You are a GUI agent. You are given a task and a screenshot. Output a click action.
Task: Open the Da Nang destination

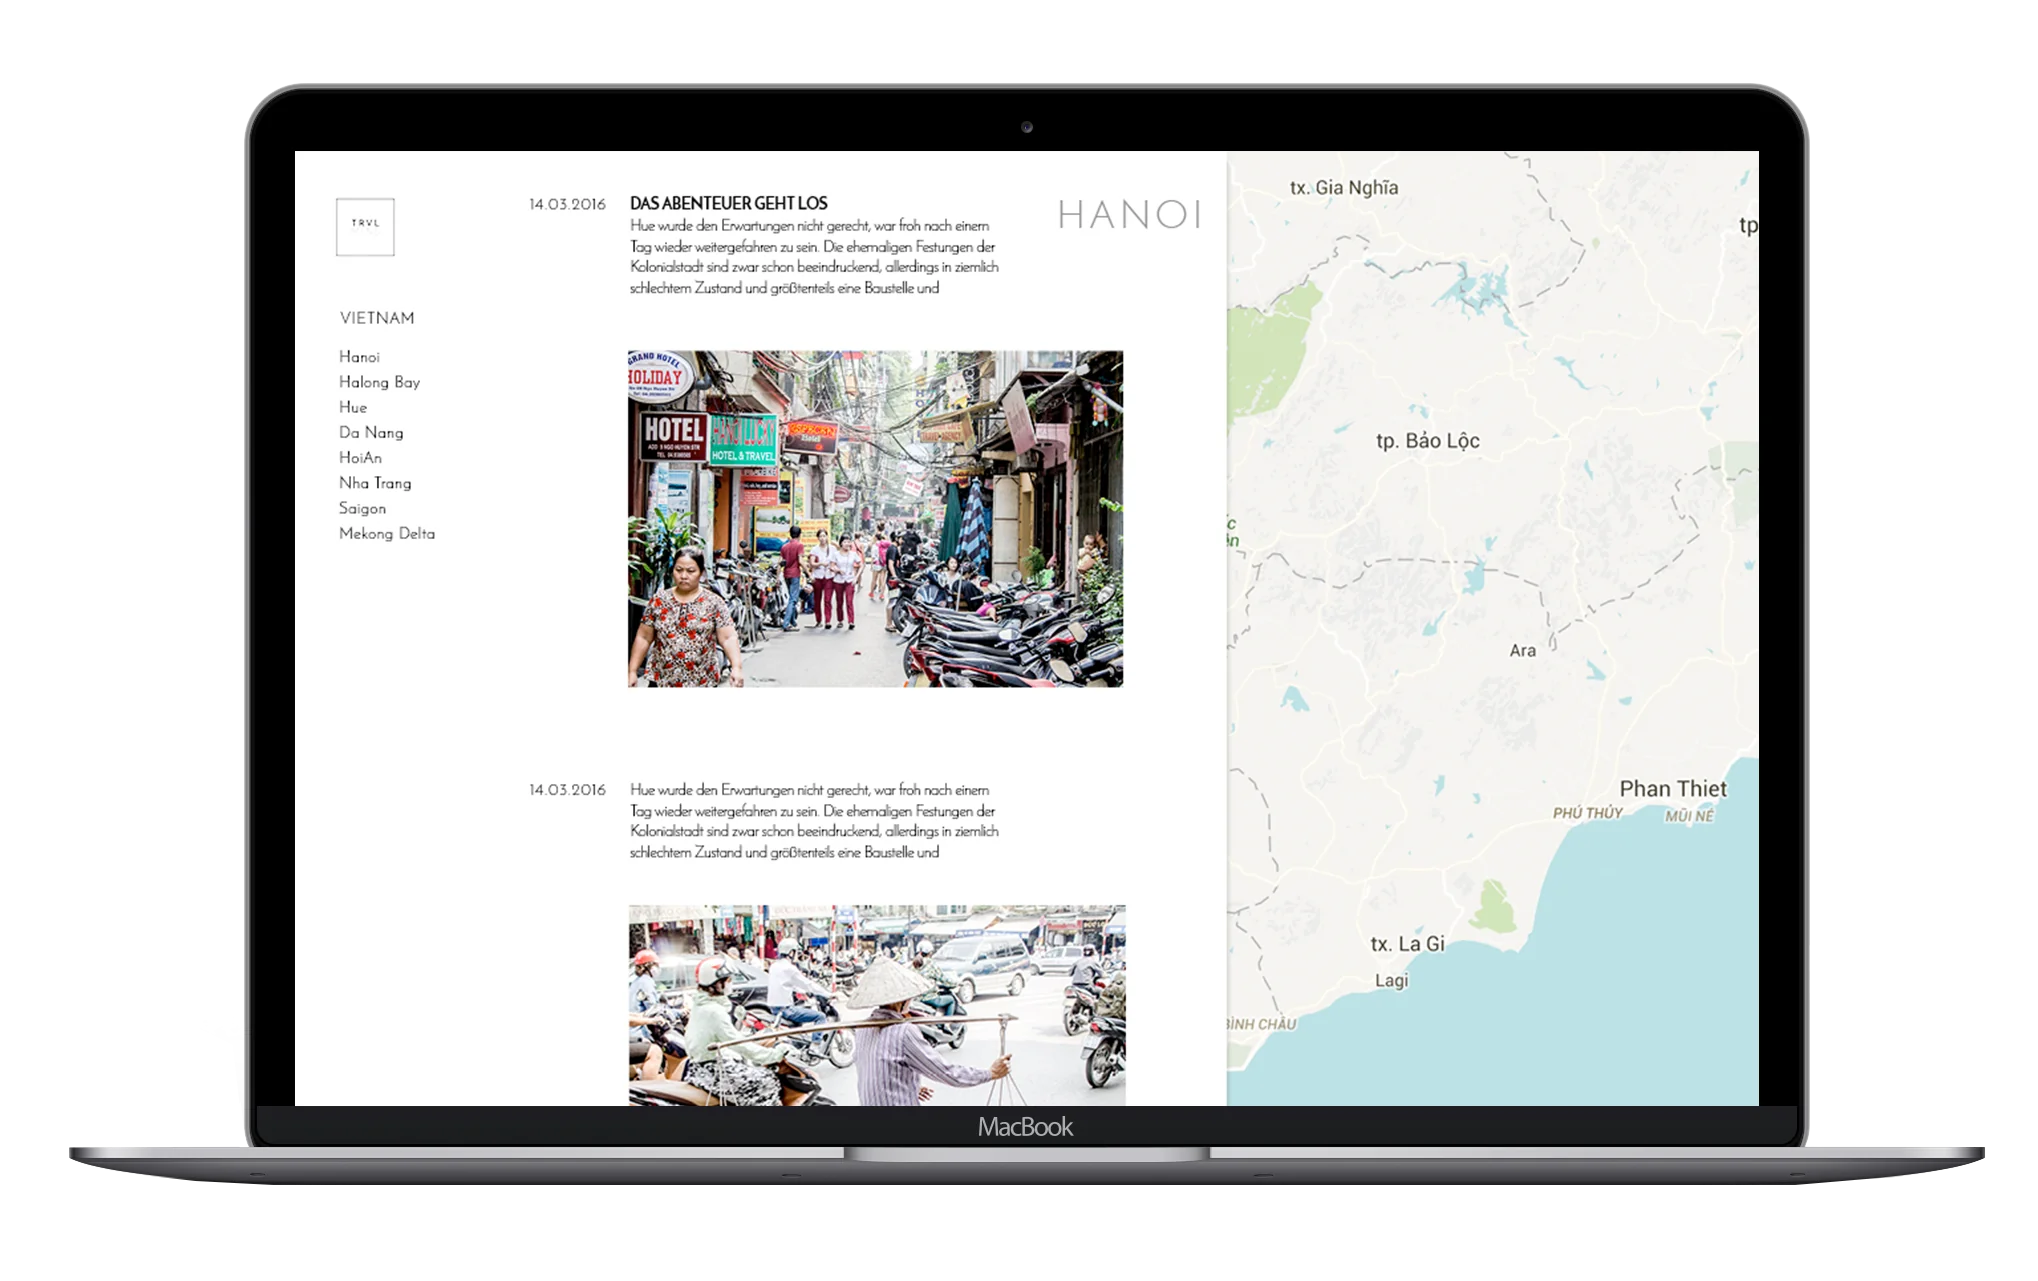371,432
